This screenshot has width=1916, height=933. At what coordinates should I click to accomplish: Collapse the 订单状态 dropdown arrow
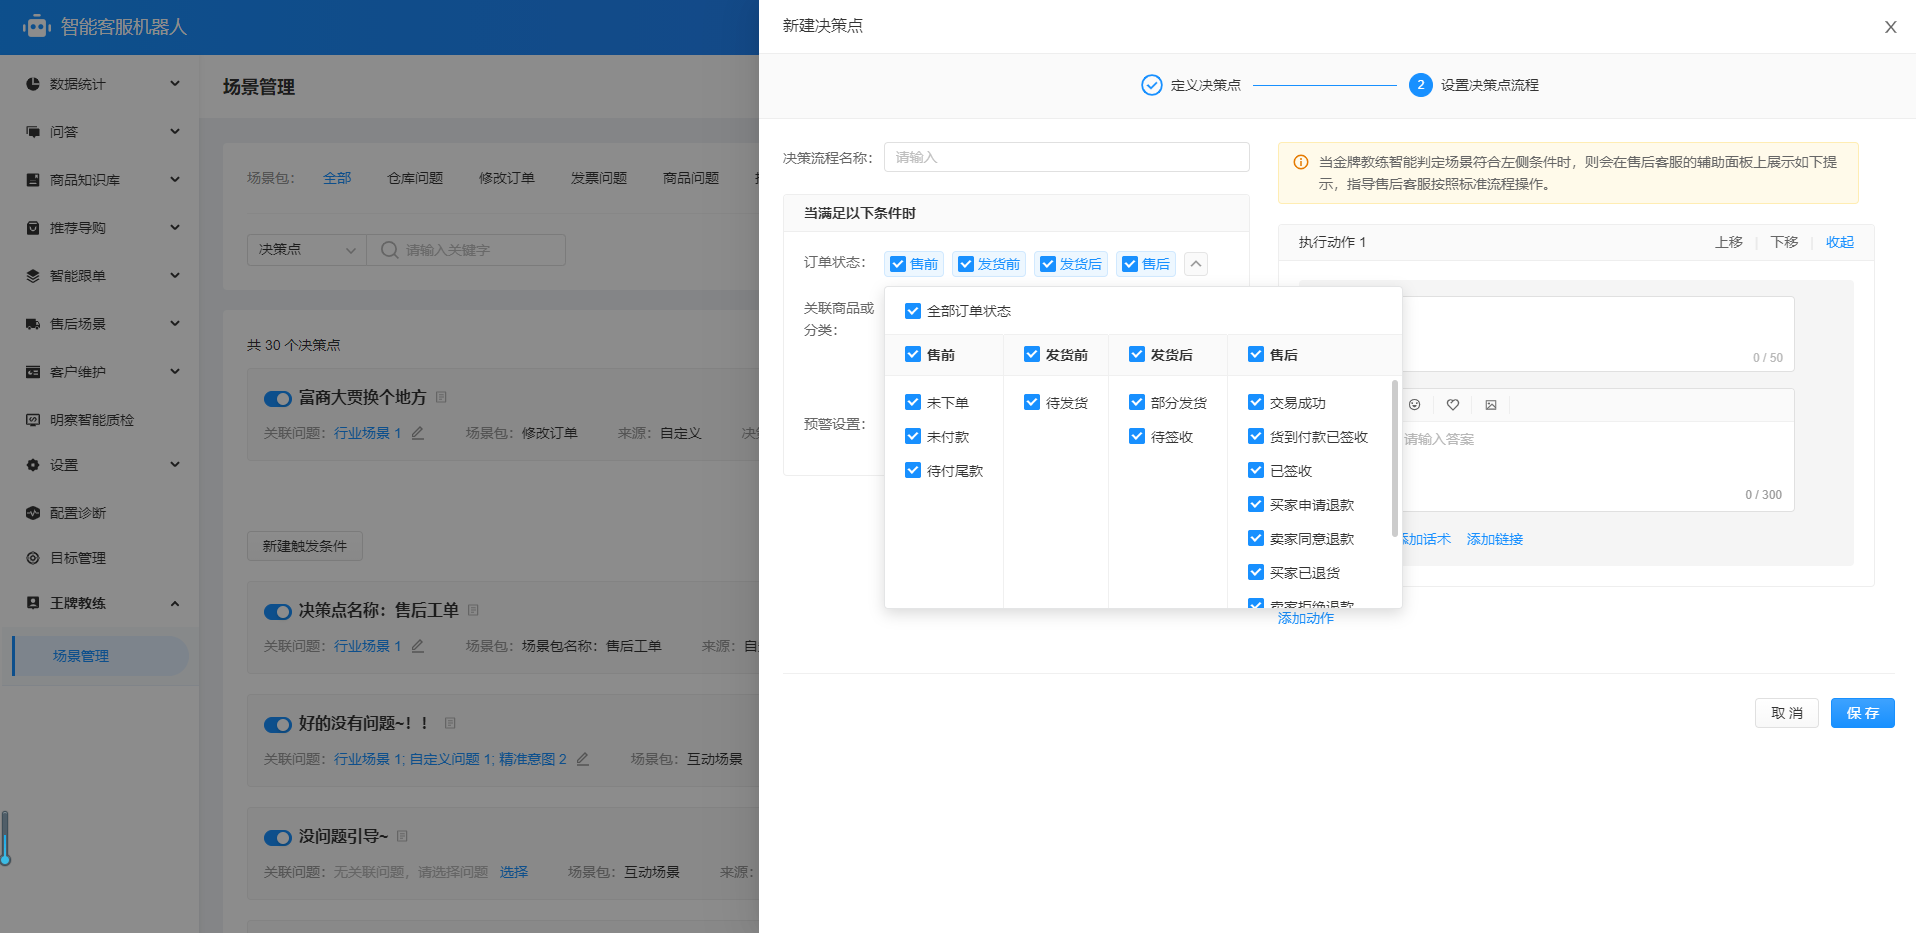(1196, 264)
